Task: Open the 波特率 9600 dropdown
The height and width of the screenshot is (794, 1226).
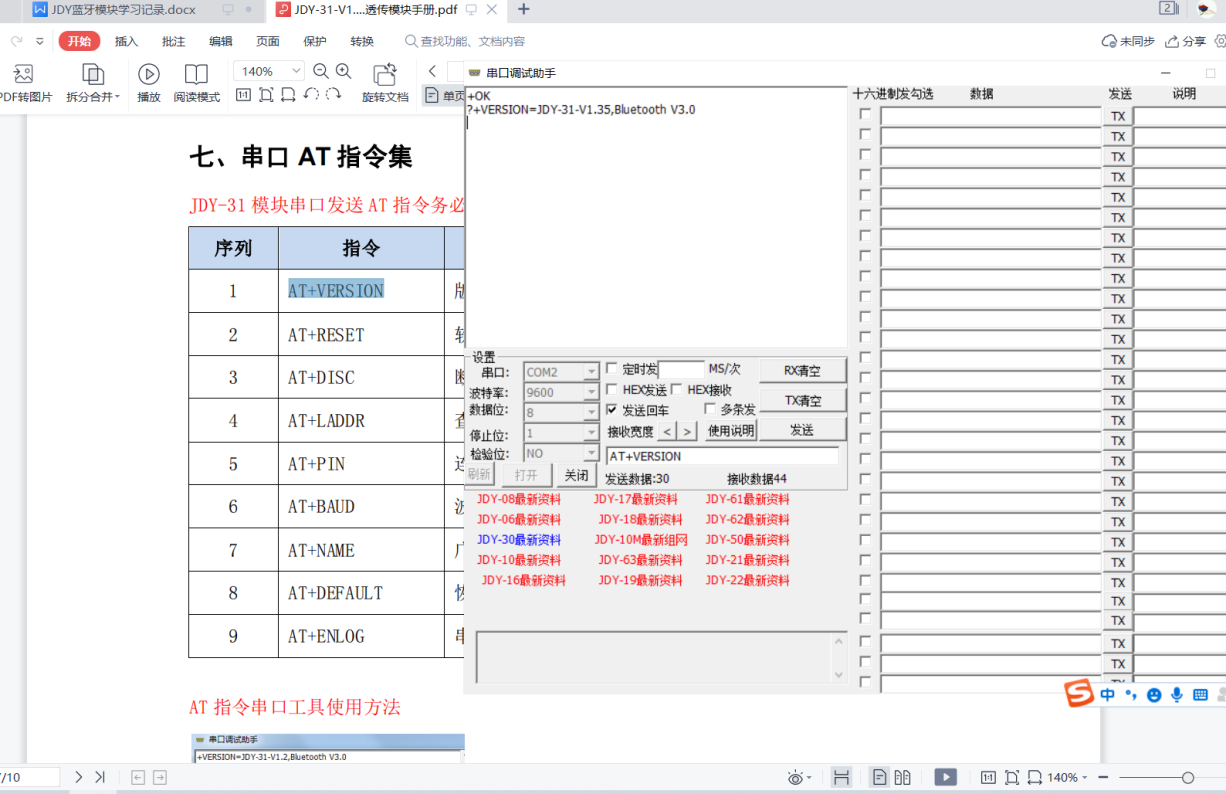Action: point(591,393)
